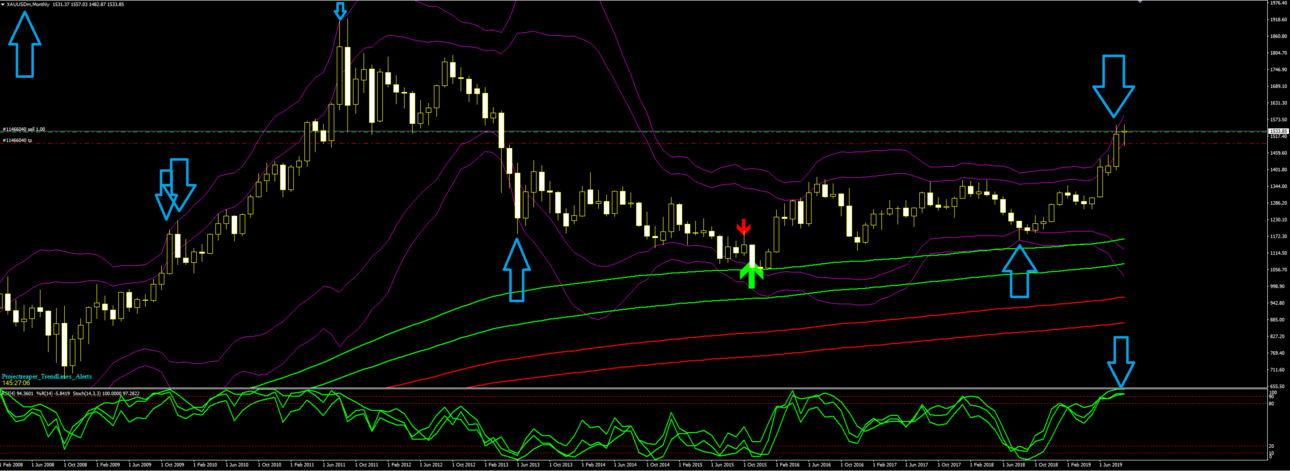Viewport: 1290px width, 471px height.
Task: Click the %R(14) -5.8419 indicator label
Action: 53,392
